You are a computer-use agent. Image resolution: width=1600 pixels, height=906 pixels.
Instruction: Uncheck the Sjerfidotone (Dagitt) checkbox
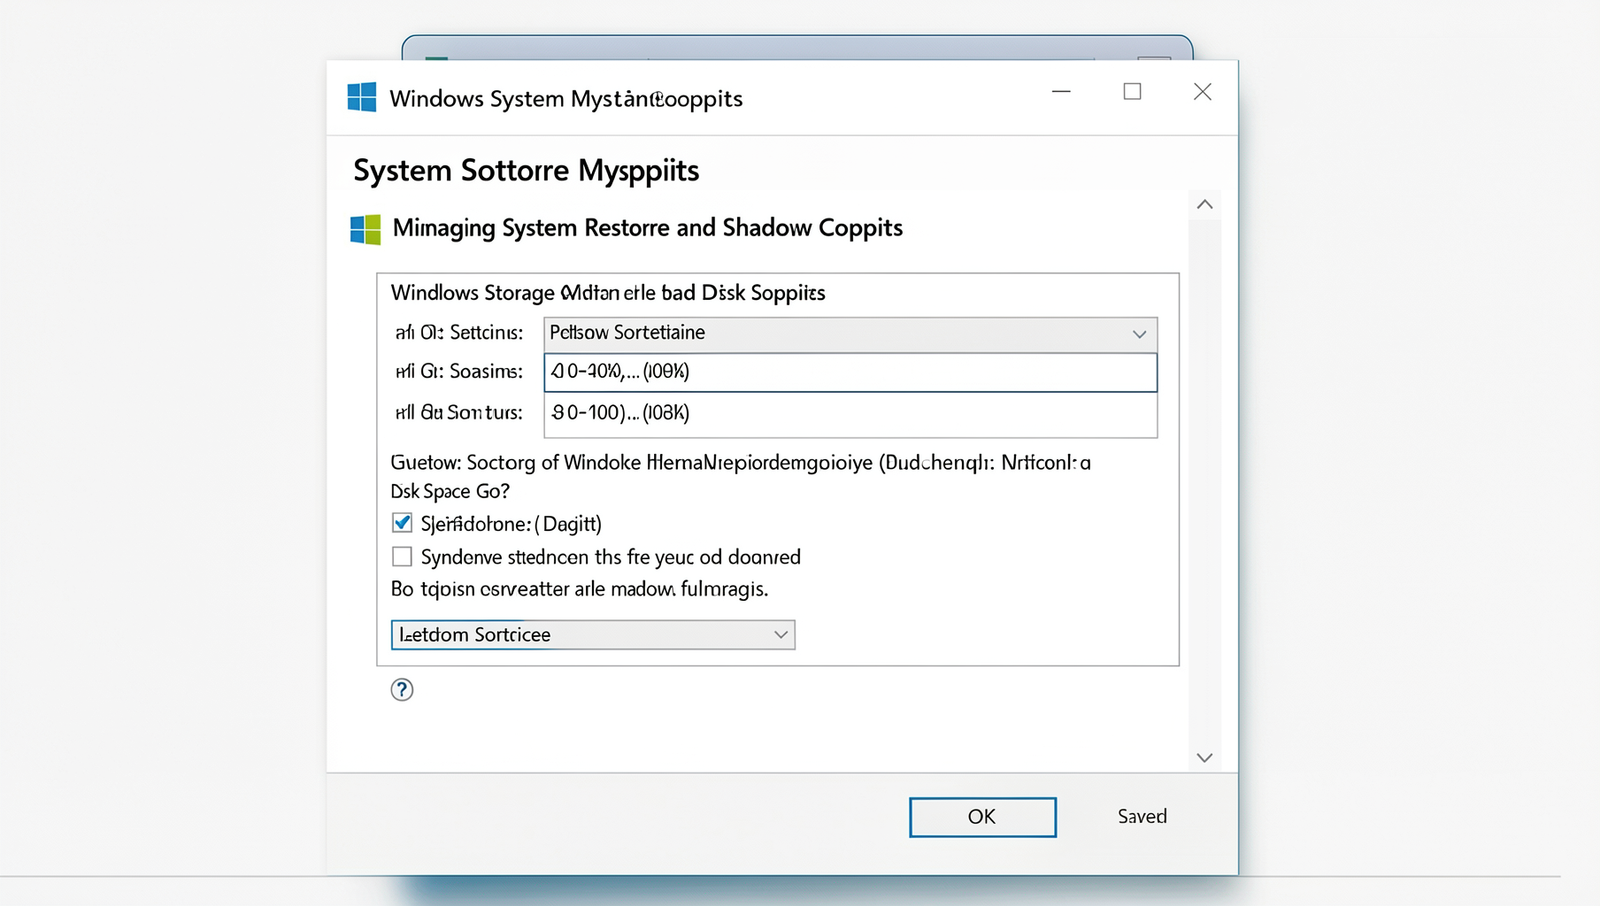(402, 523)
